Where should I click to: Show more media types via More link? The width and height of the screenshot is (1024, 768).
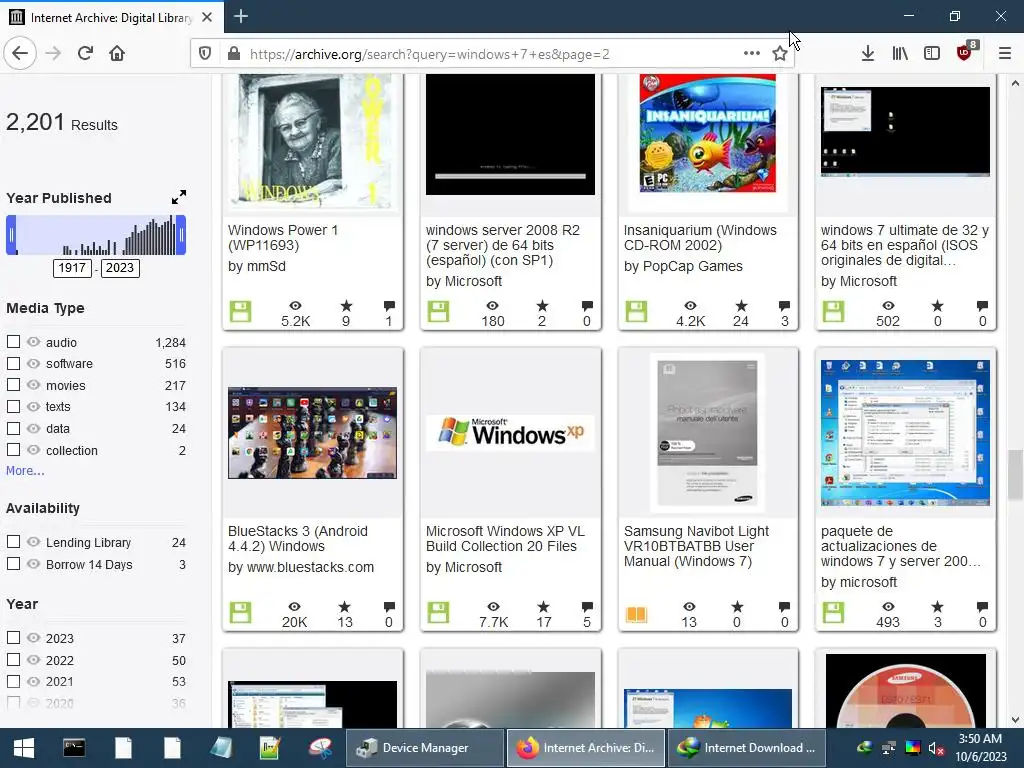tap(25, 470)
